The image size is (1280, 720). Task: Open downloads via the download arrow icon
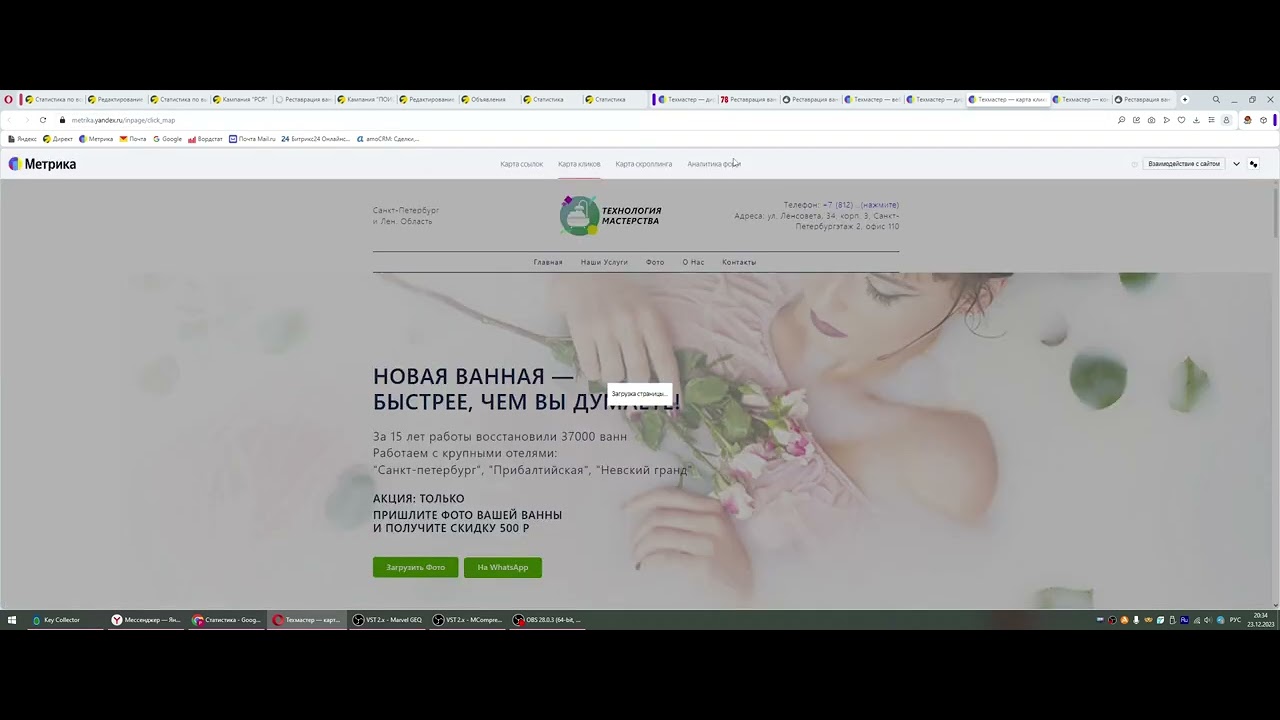[x=1196, y=120]
